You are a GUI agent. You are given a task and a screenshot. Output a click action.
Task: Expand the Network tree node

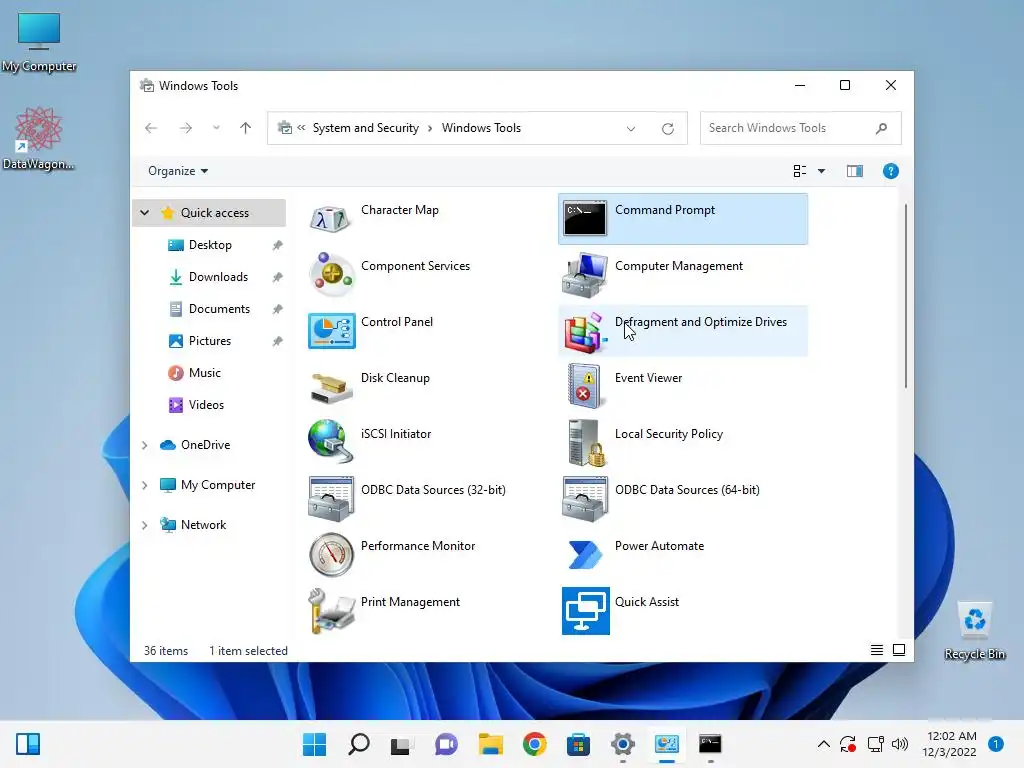(x=145, y=525)
